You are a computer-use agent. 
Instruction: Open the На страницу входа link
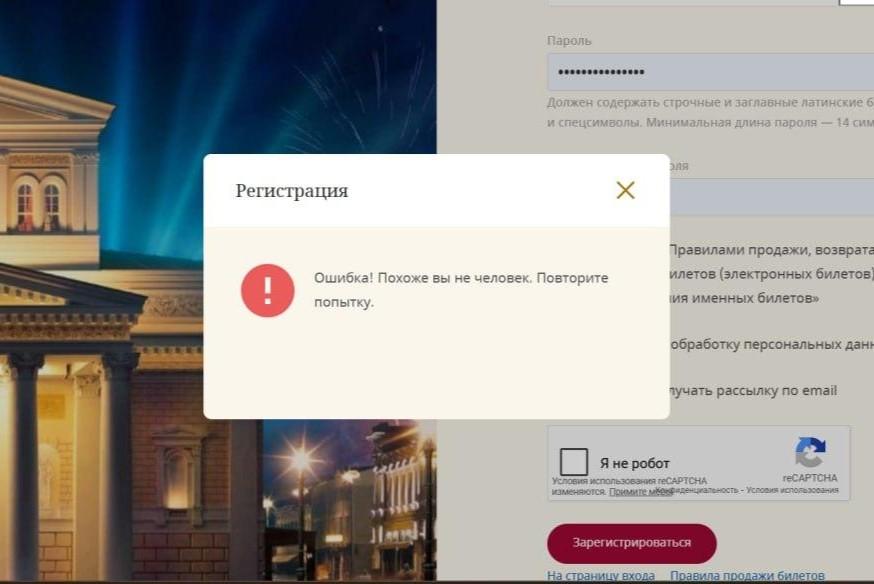click(601, 576)
